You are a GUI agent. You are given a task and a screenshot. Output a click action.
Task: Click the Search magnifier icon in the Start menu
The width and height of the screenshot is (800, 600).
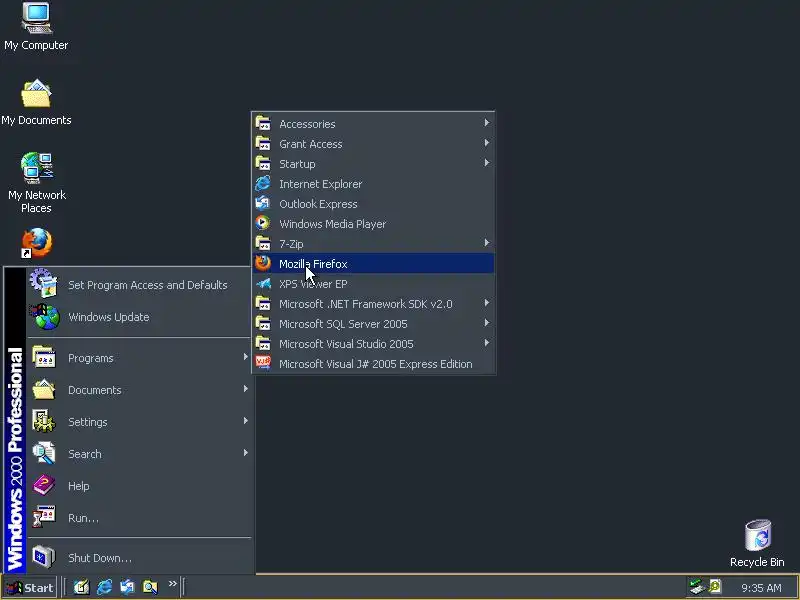pyautogui.click(x=44, y=454)
